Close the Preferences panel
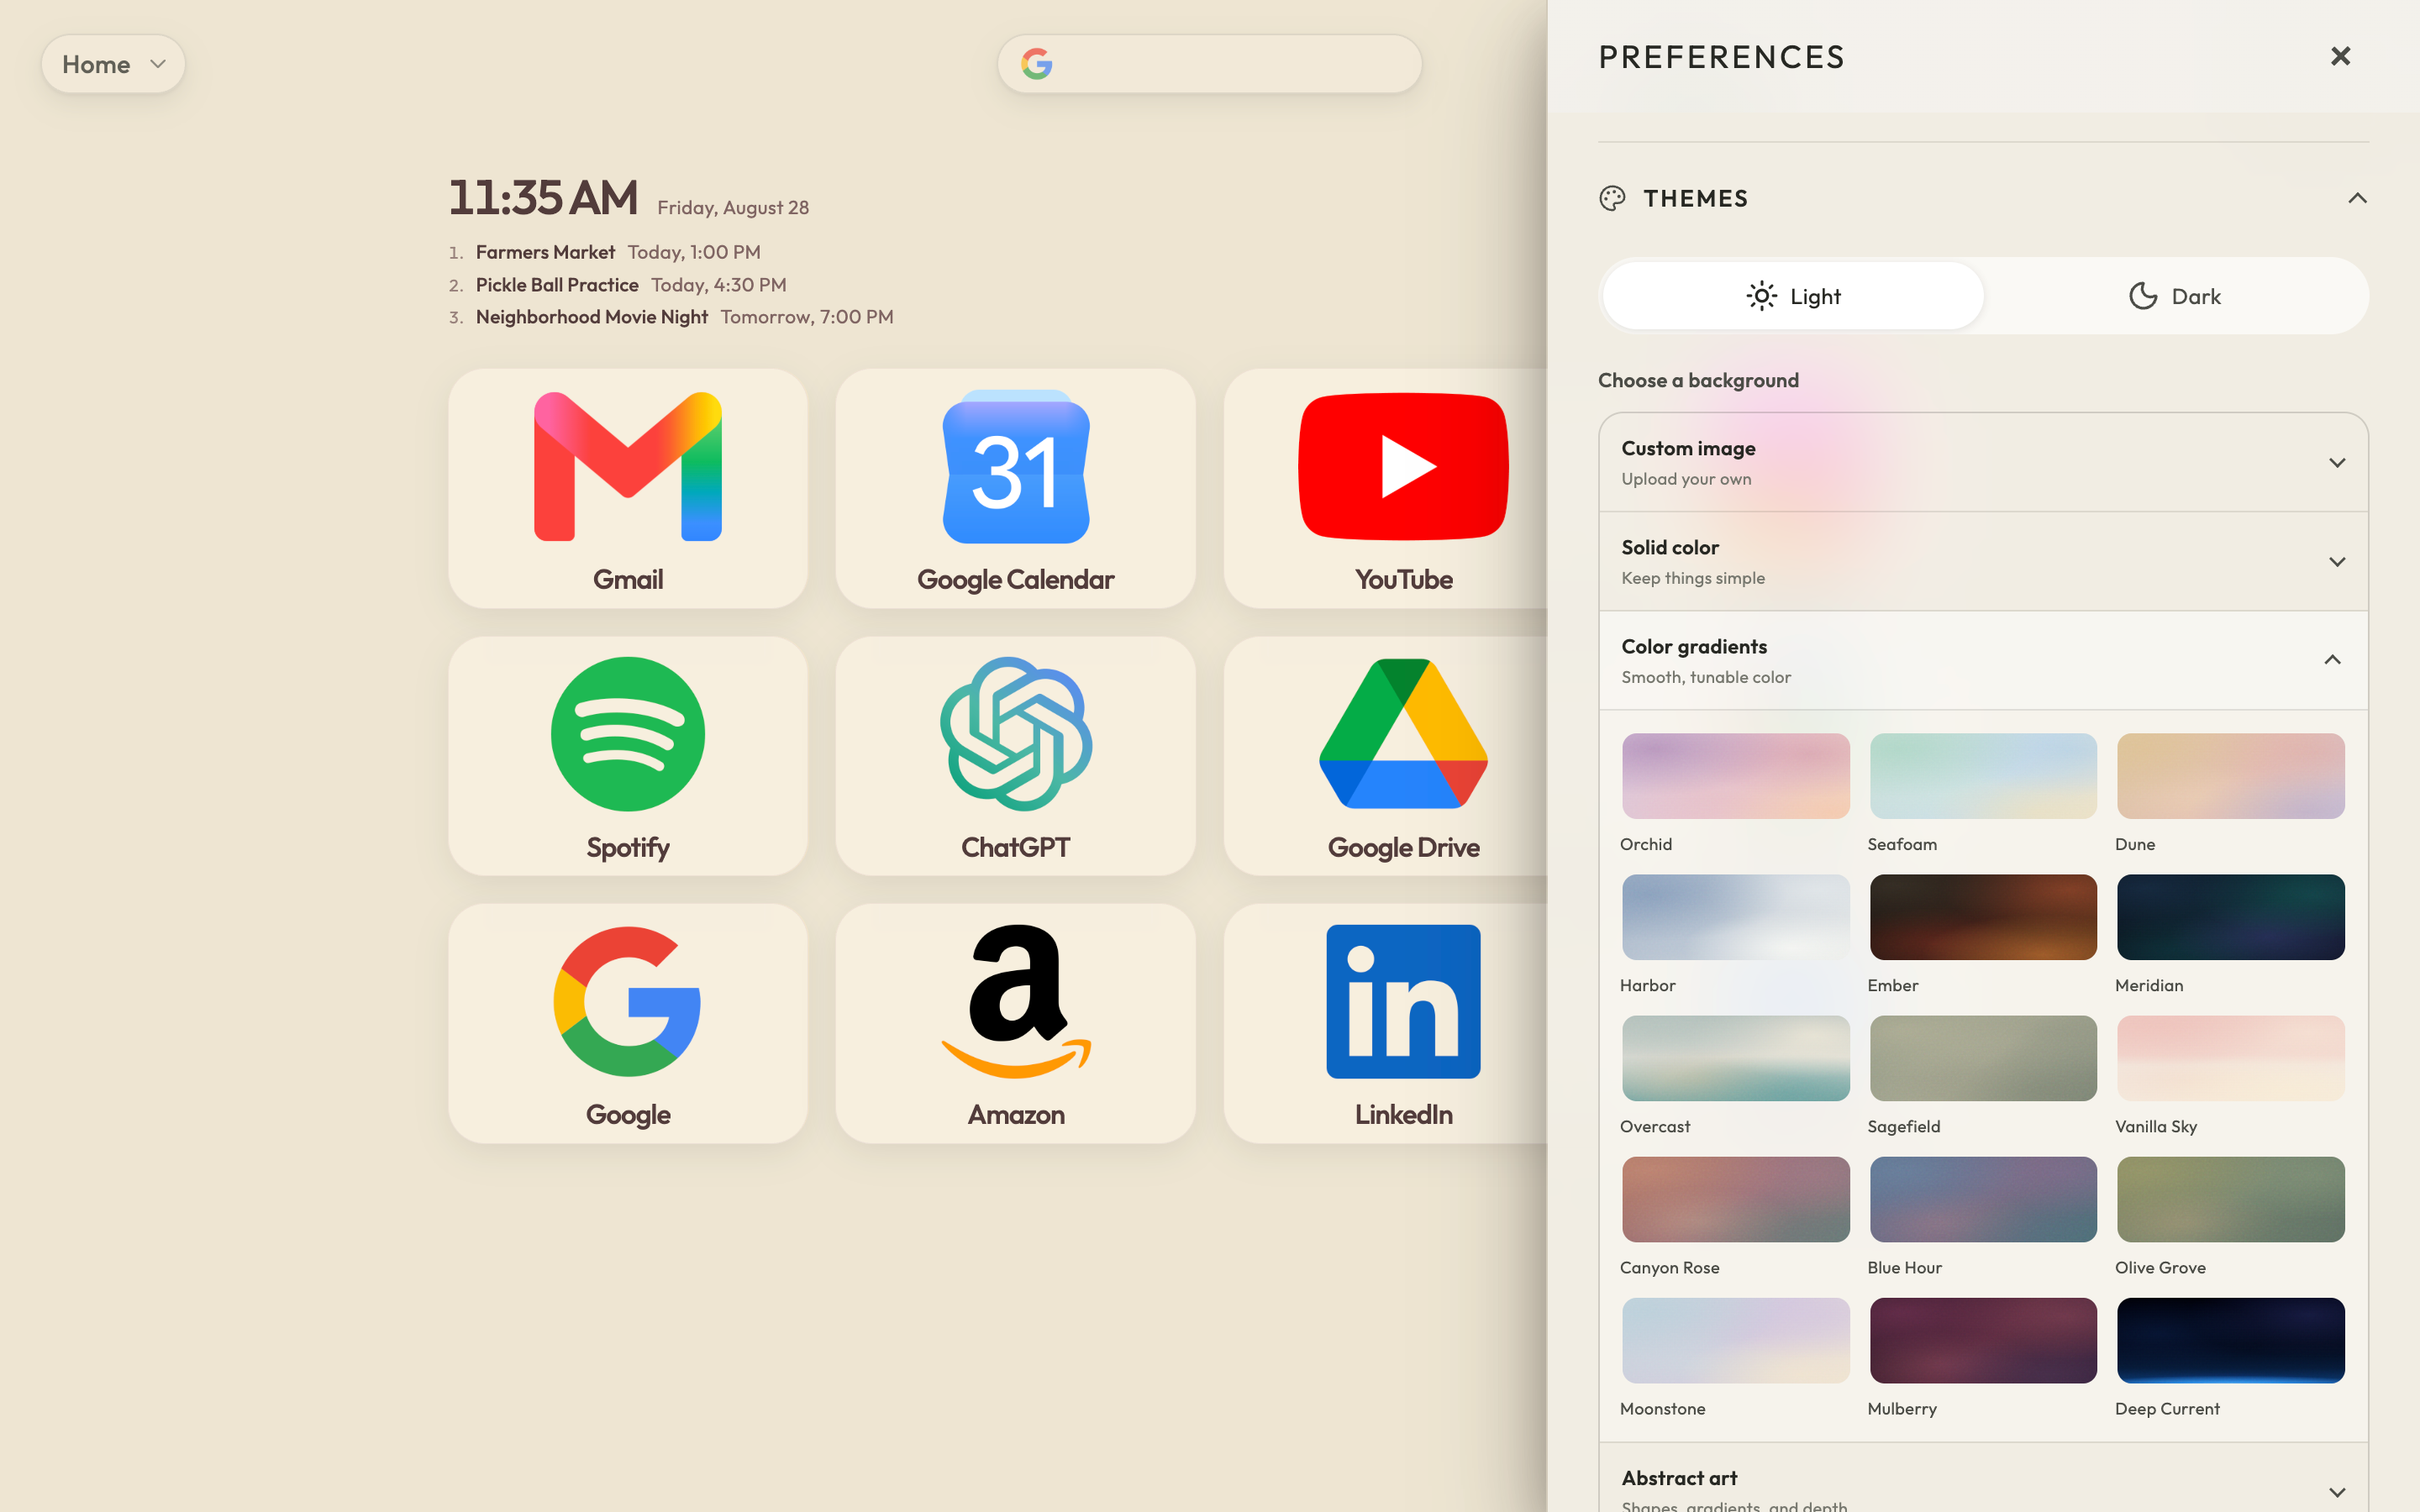The image size is (2420, 1512). [2340, 56]
